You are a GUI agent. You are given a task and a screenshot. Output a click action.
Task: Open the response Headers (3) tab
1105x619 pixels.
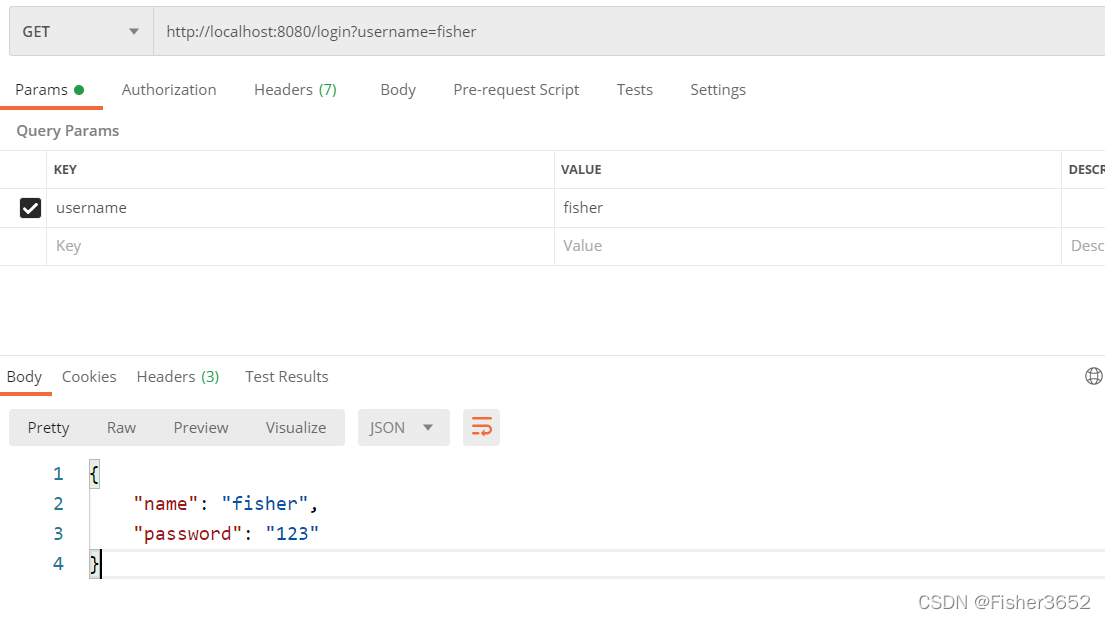click(x=178, y=377)
